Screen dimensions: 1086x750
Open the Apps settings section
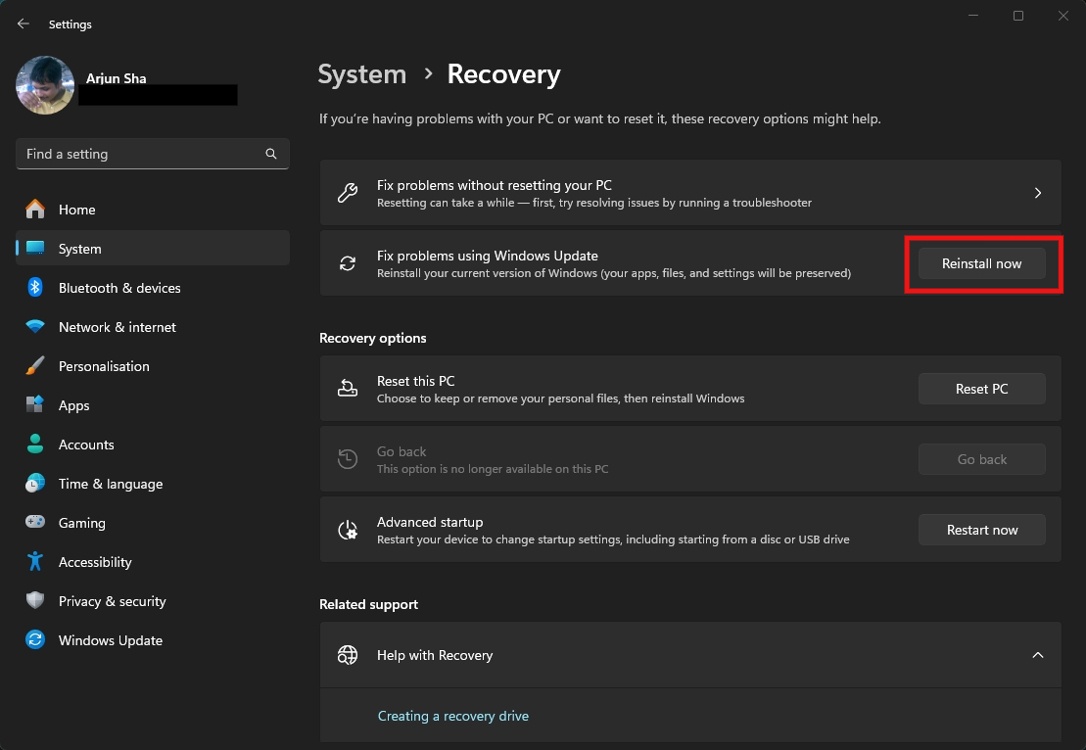pos(73,405)
